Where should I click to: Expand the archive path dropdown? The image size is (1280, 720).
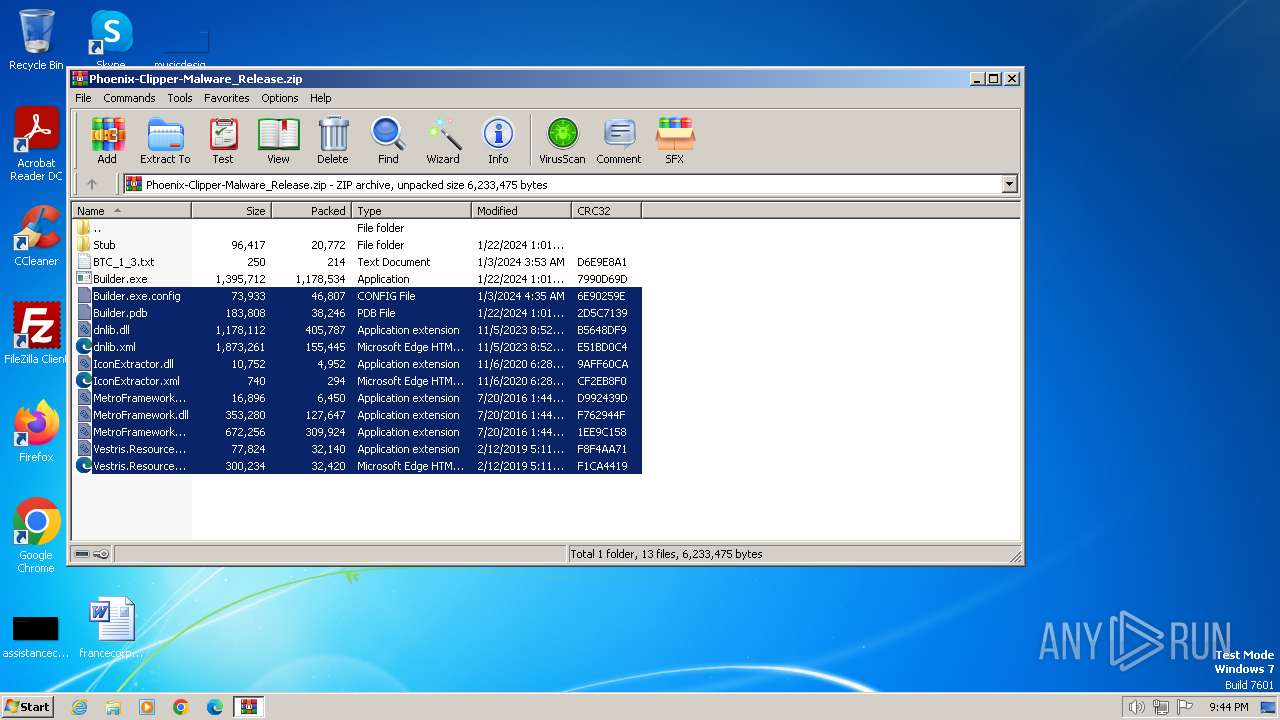click(1009, 184)
